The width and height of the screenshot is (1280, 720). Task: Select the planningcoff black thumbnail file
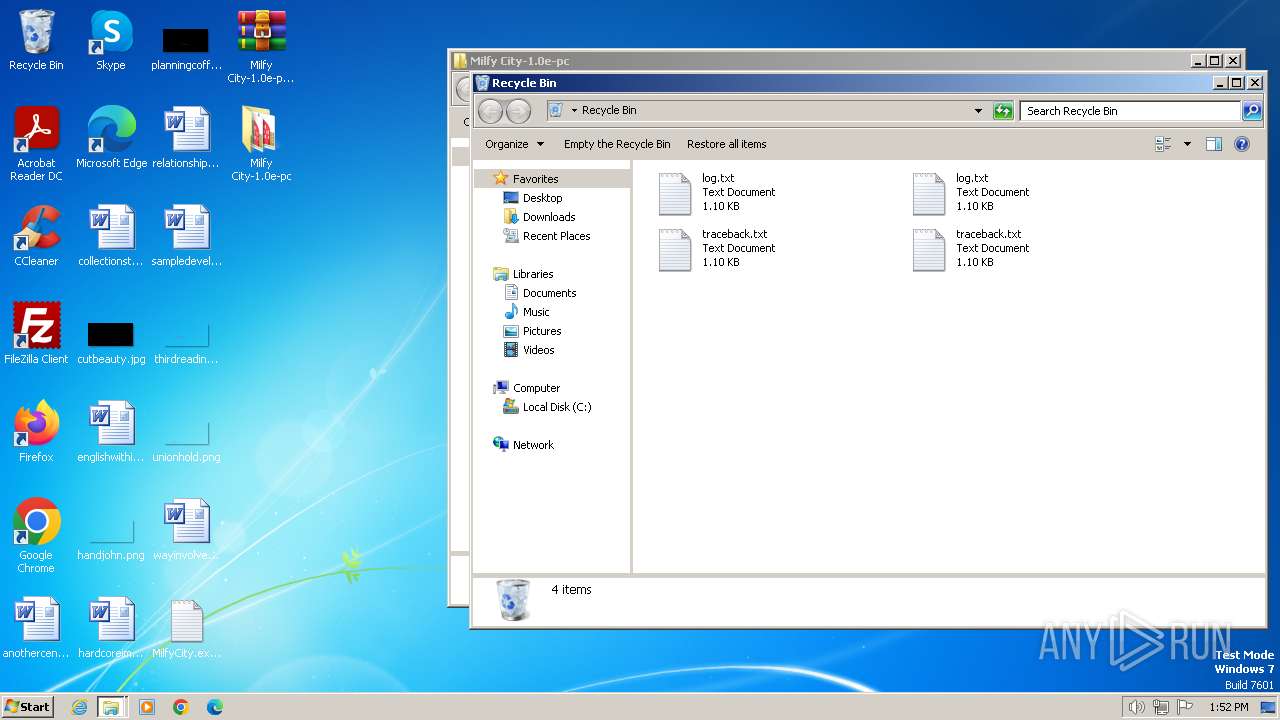(x=186, y=48)
